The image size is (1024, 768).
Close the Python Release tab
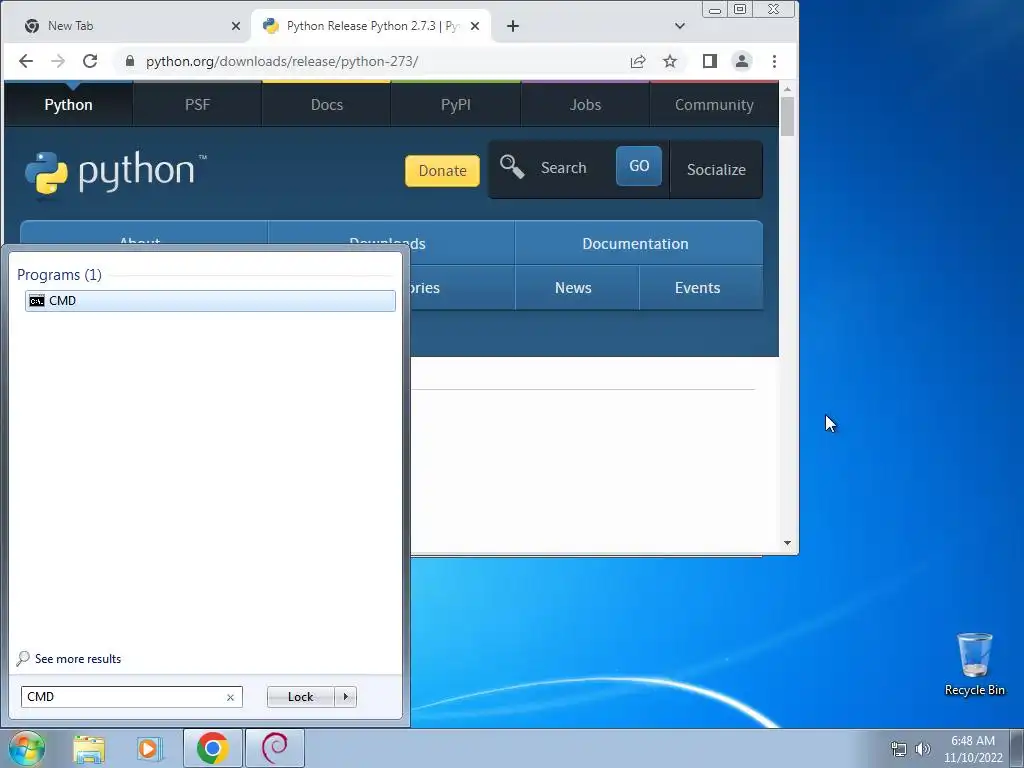[475, 26]
